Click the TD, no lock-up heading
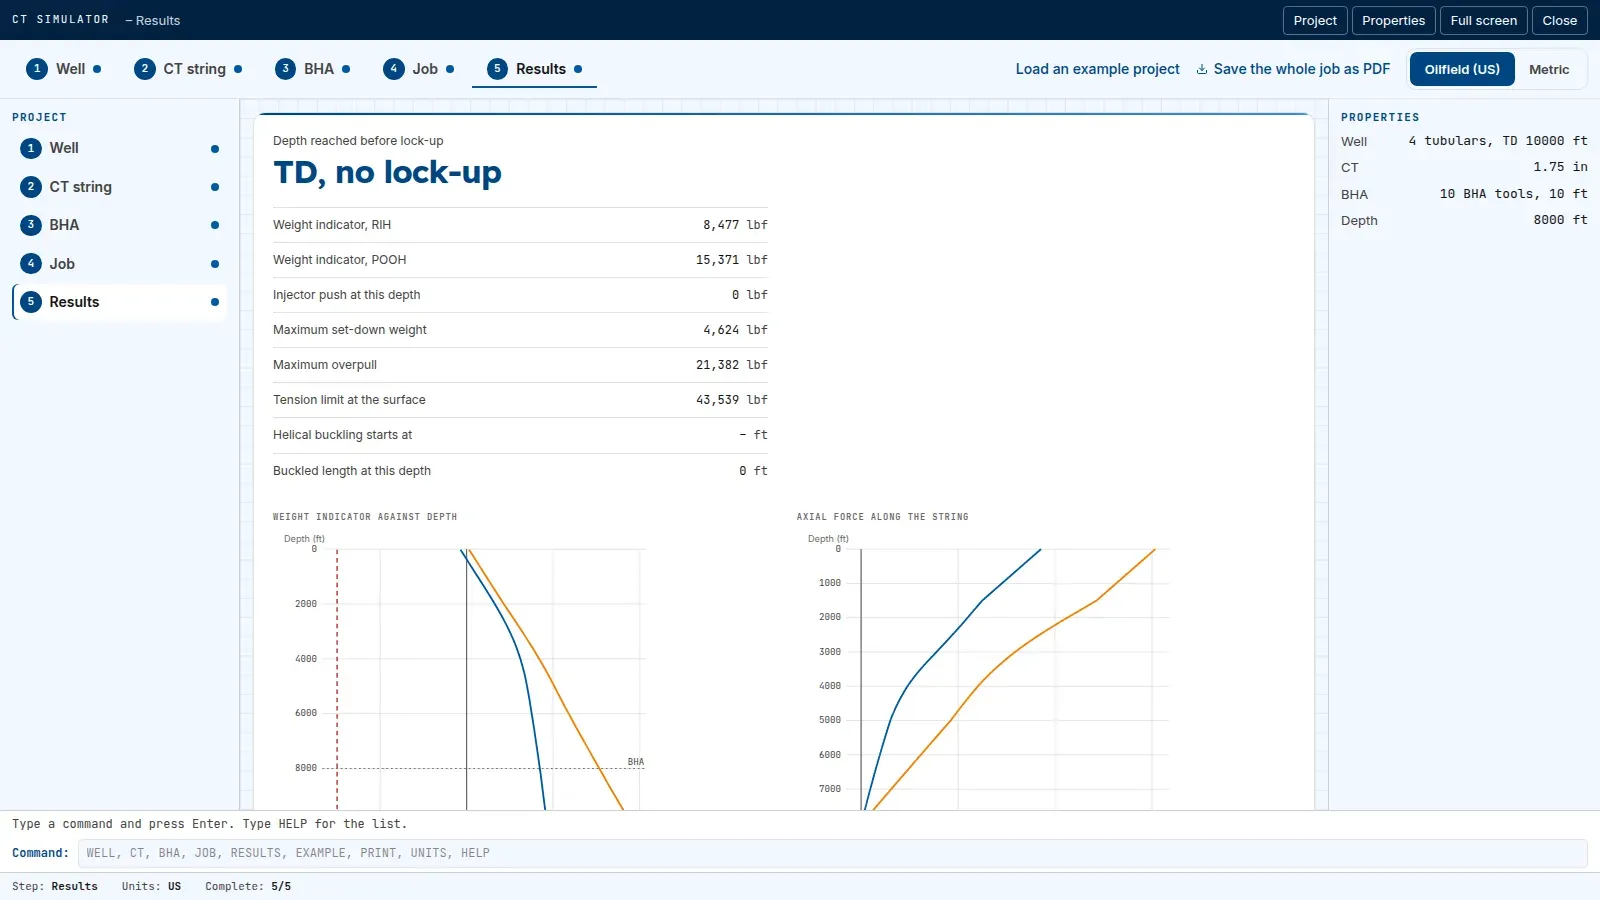The width and height of the screenshot is (1600, 900). [x=387, y=173]
